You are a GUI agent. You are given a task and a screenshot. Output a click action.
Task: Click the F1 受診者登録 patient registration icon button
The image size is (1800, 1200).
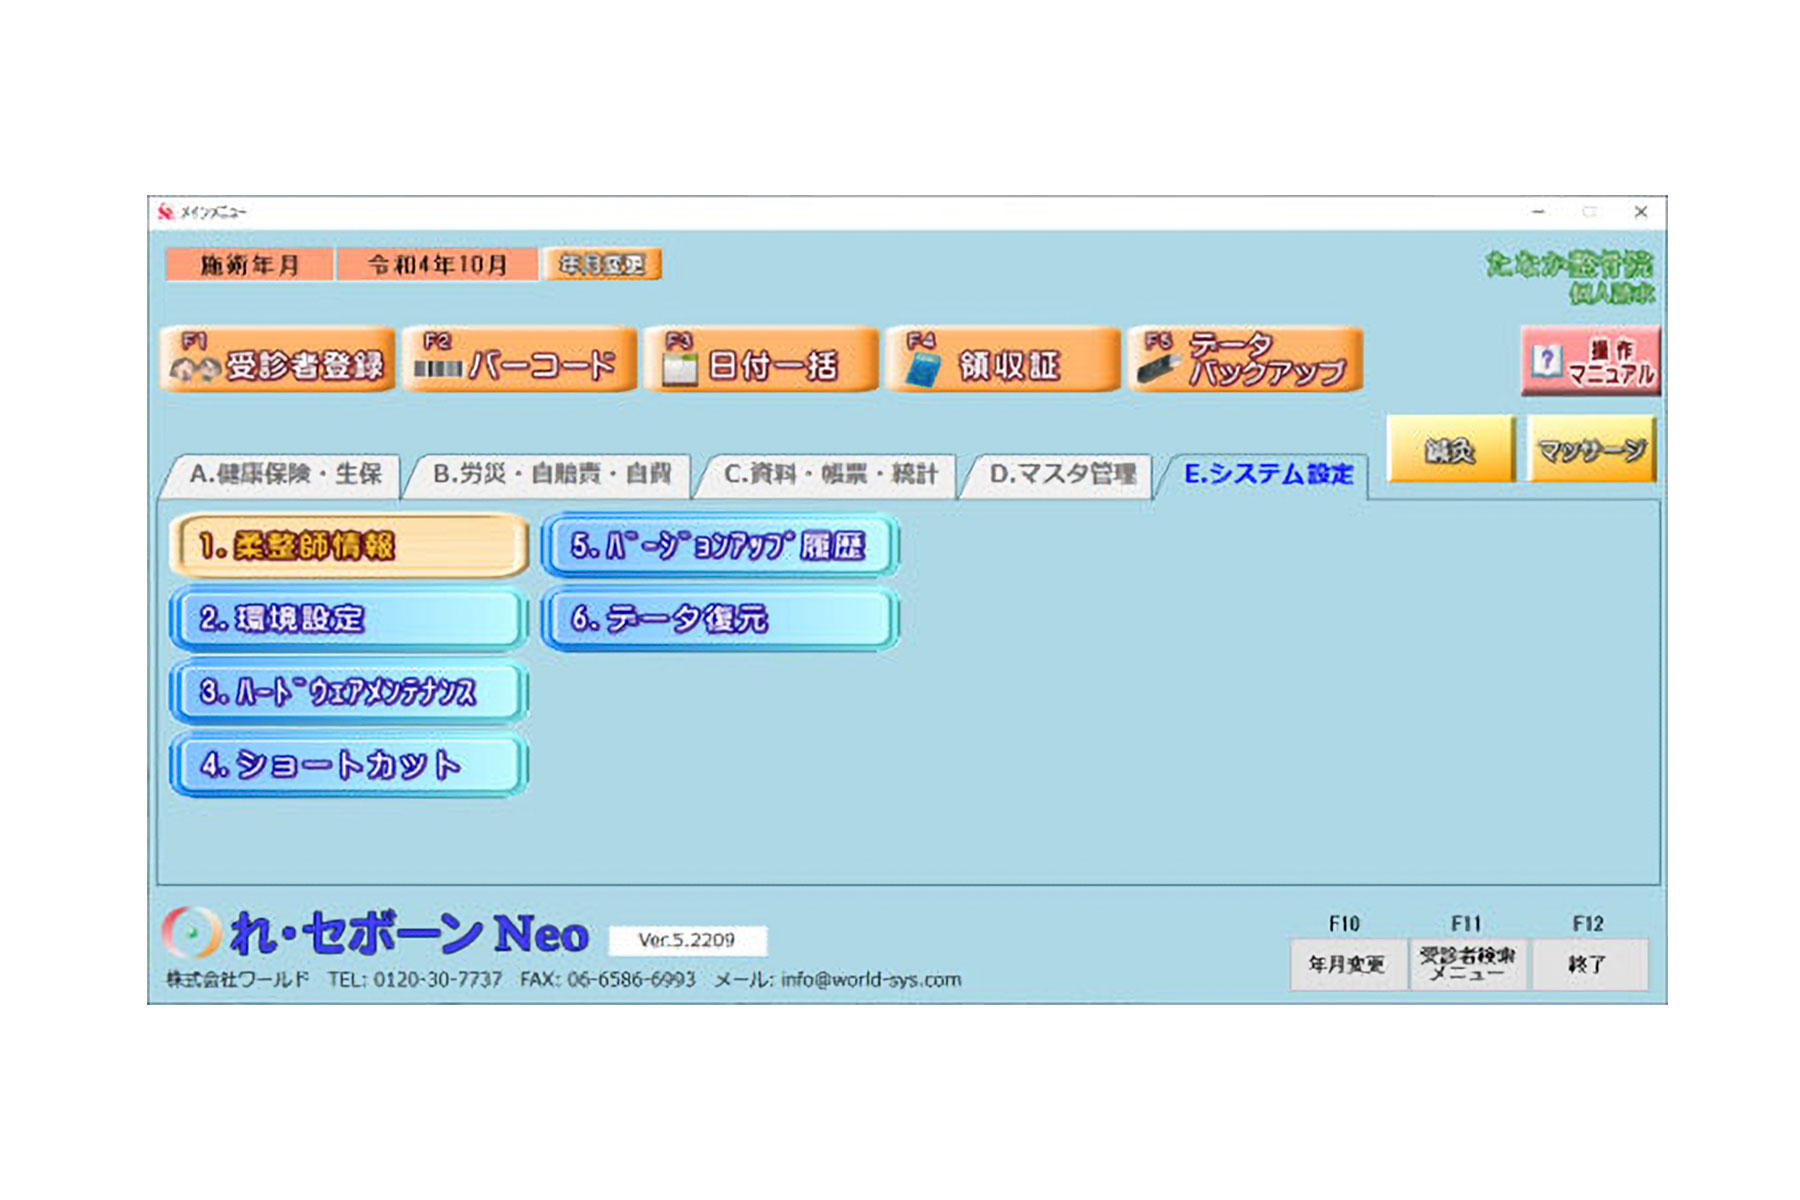point(277,360)
